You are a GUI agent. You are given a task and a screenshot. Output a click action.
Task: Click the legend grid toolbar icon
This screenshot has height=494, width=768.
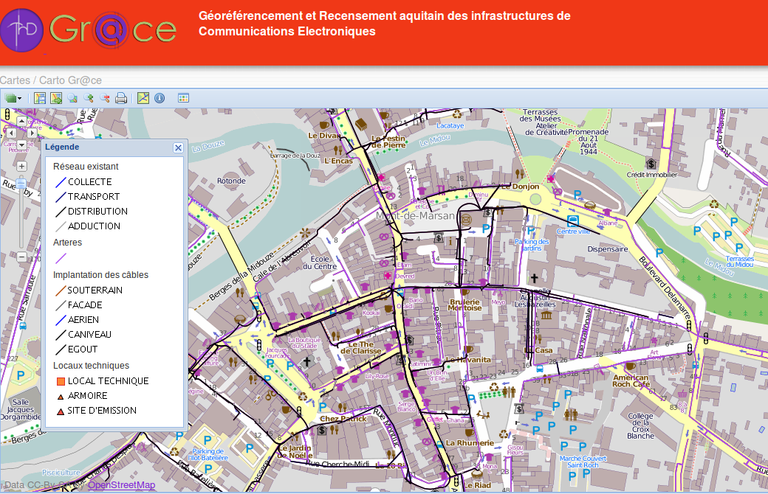click(x=183, y=98)
